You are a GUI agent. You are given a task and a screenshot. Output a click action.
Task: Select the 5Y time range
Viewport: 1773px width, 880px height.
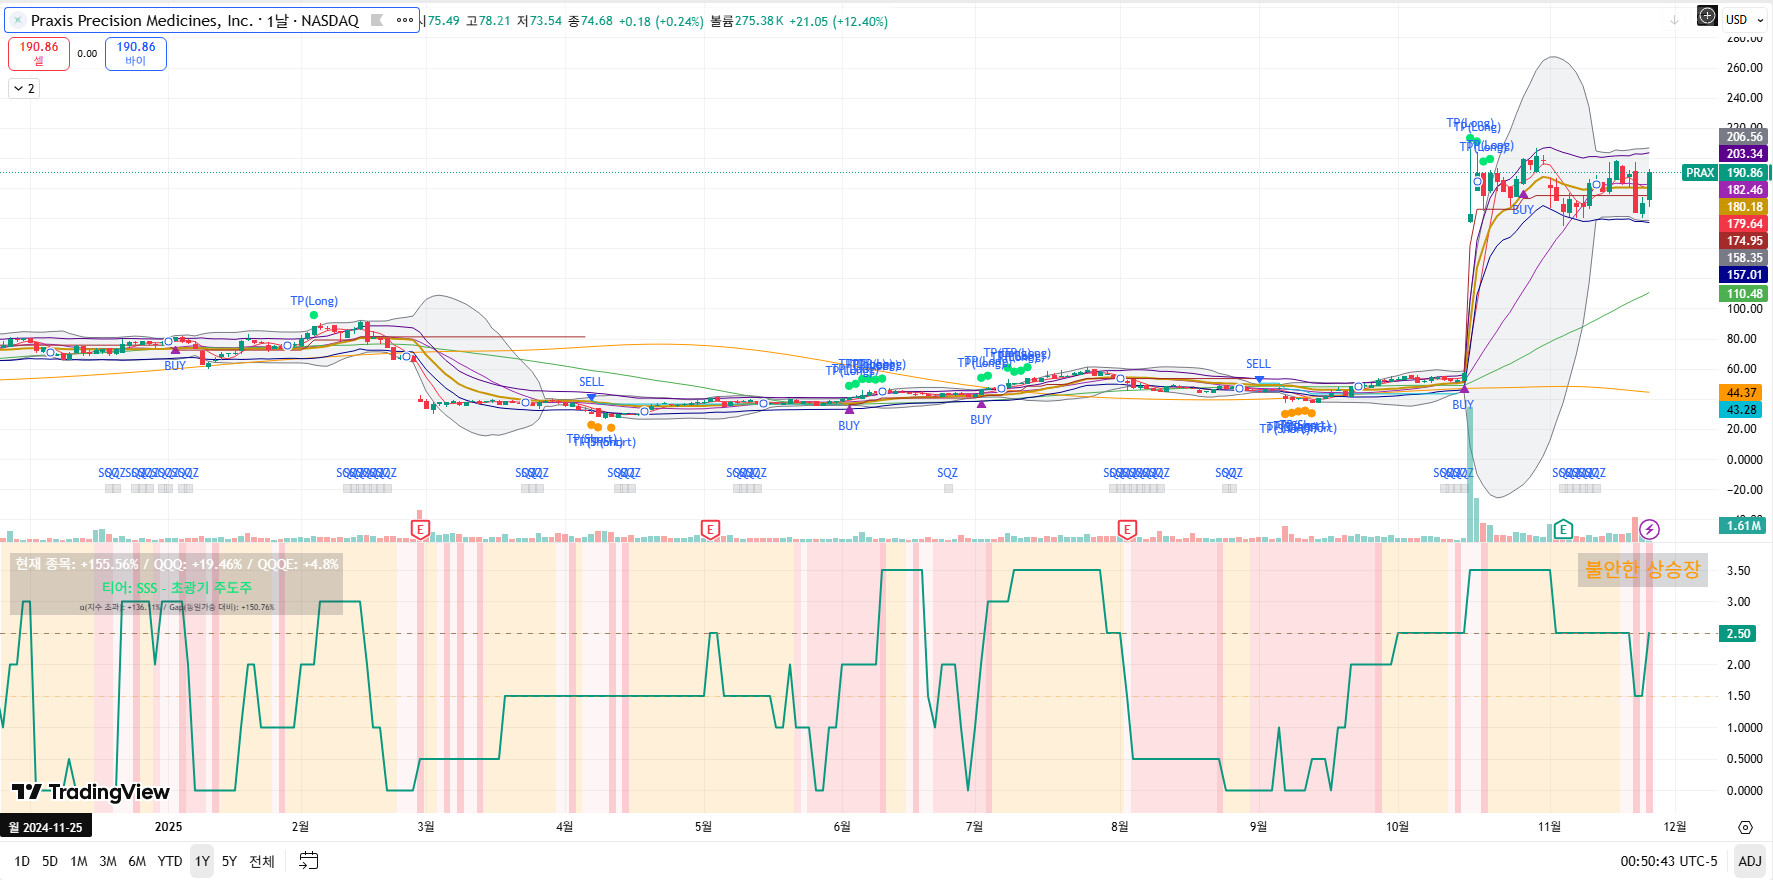point(229,861)
